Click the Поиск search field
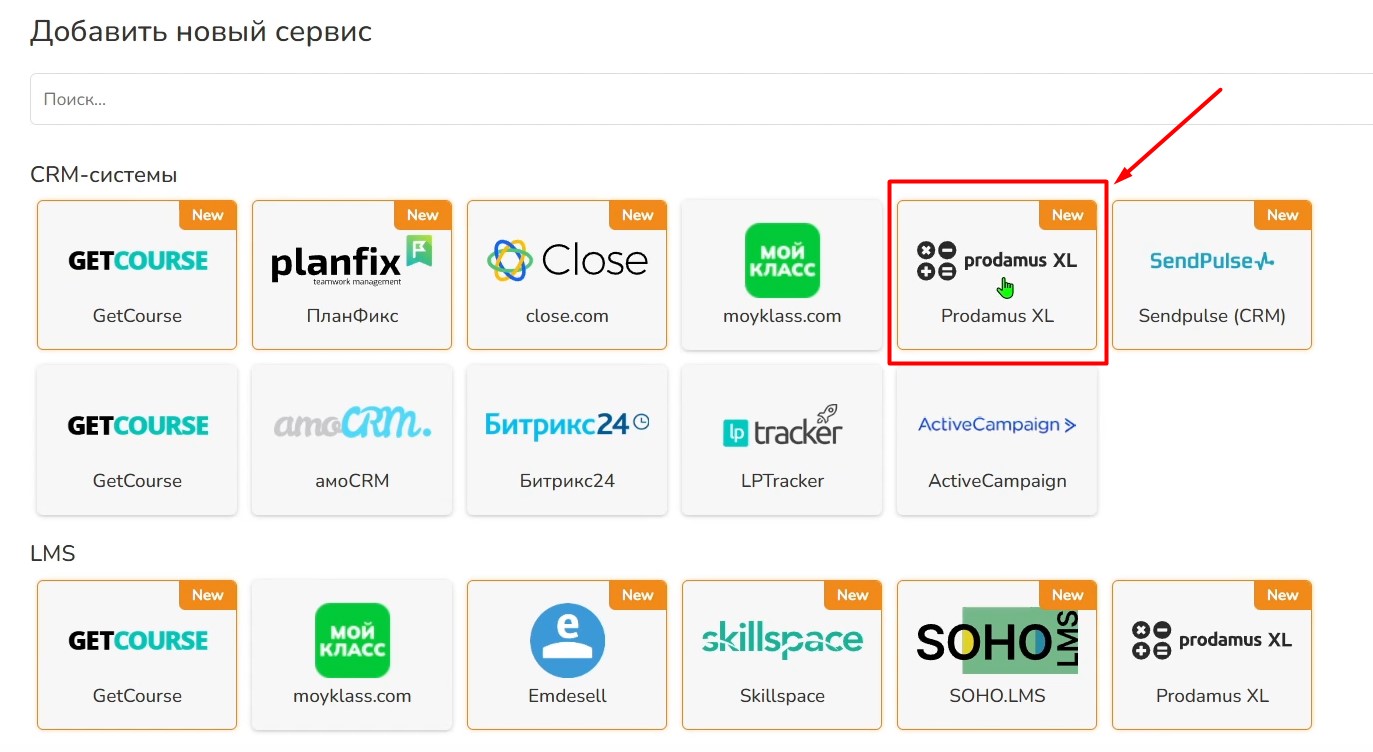The image size is (1373, 752). pos(700,99)
